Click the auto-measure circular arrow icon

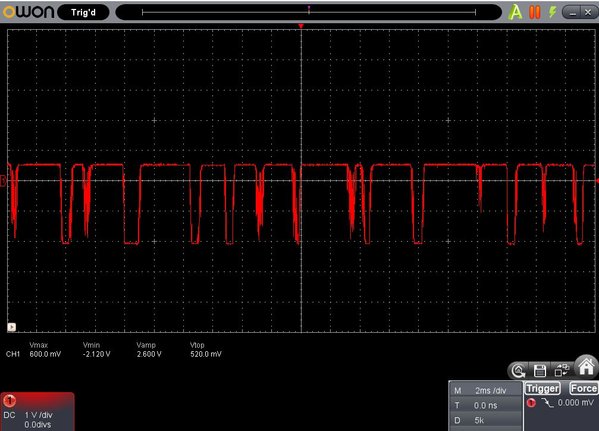point(519,371)
